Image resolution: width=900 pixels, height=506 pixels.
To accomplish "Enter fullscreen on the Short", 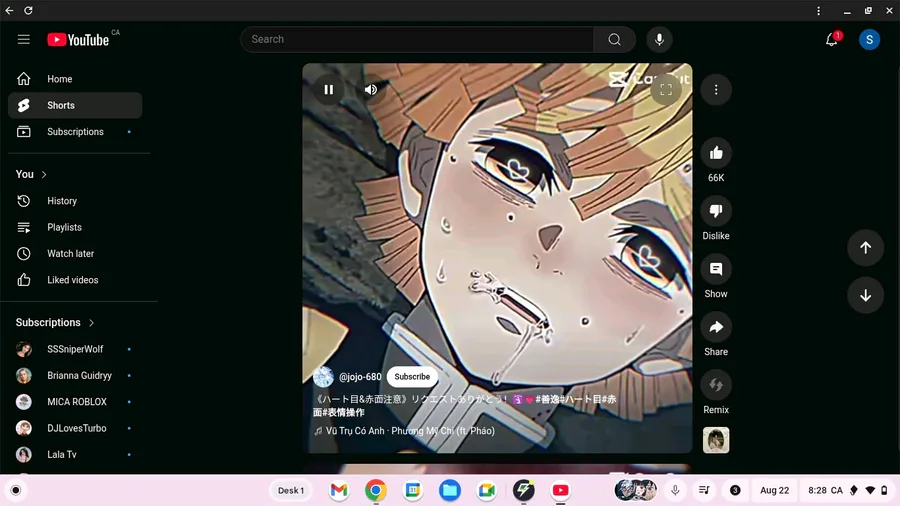I will (666, 89).
